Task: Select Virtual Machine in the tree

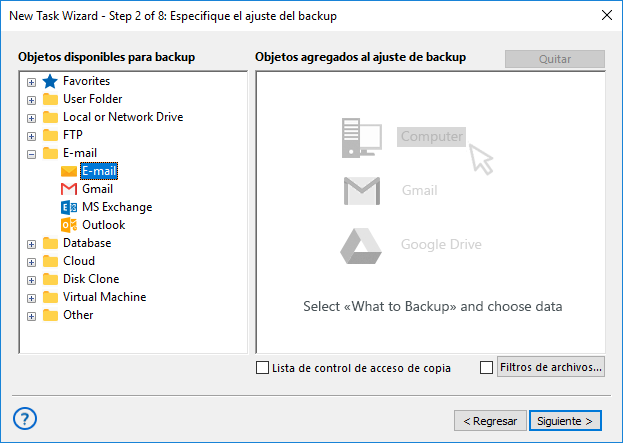Action: pyautogui.click(x=104, y=297)
